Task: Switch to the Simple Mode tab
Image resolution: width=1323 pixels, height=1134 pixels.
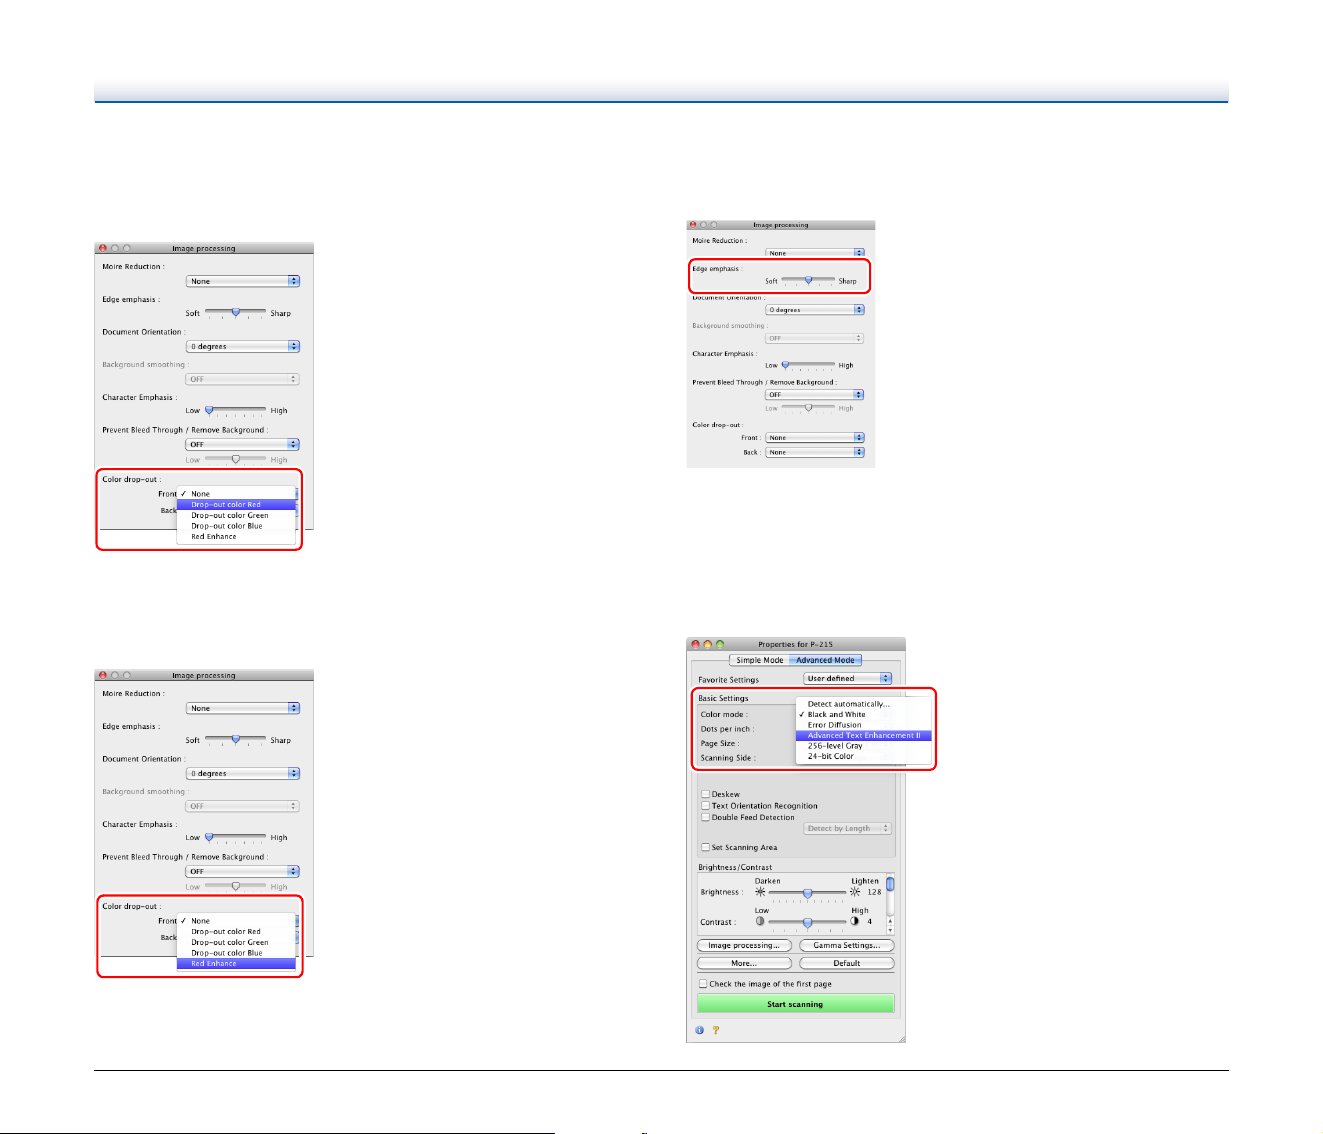Action: click(x=760, y=660)
